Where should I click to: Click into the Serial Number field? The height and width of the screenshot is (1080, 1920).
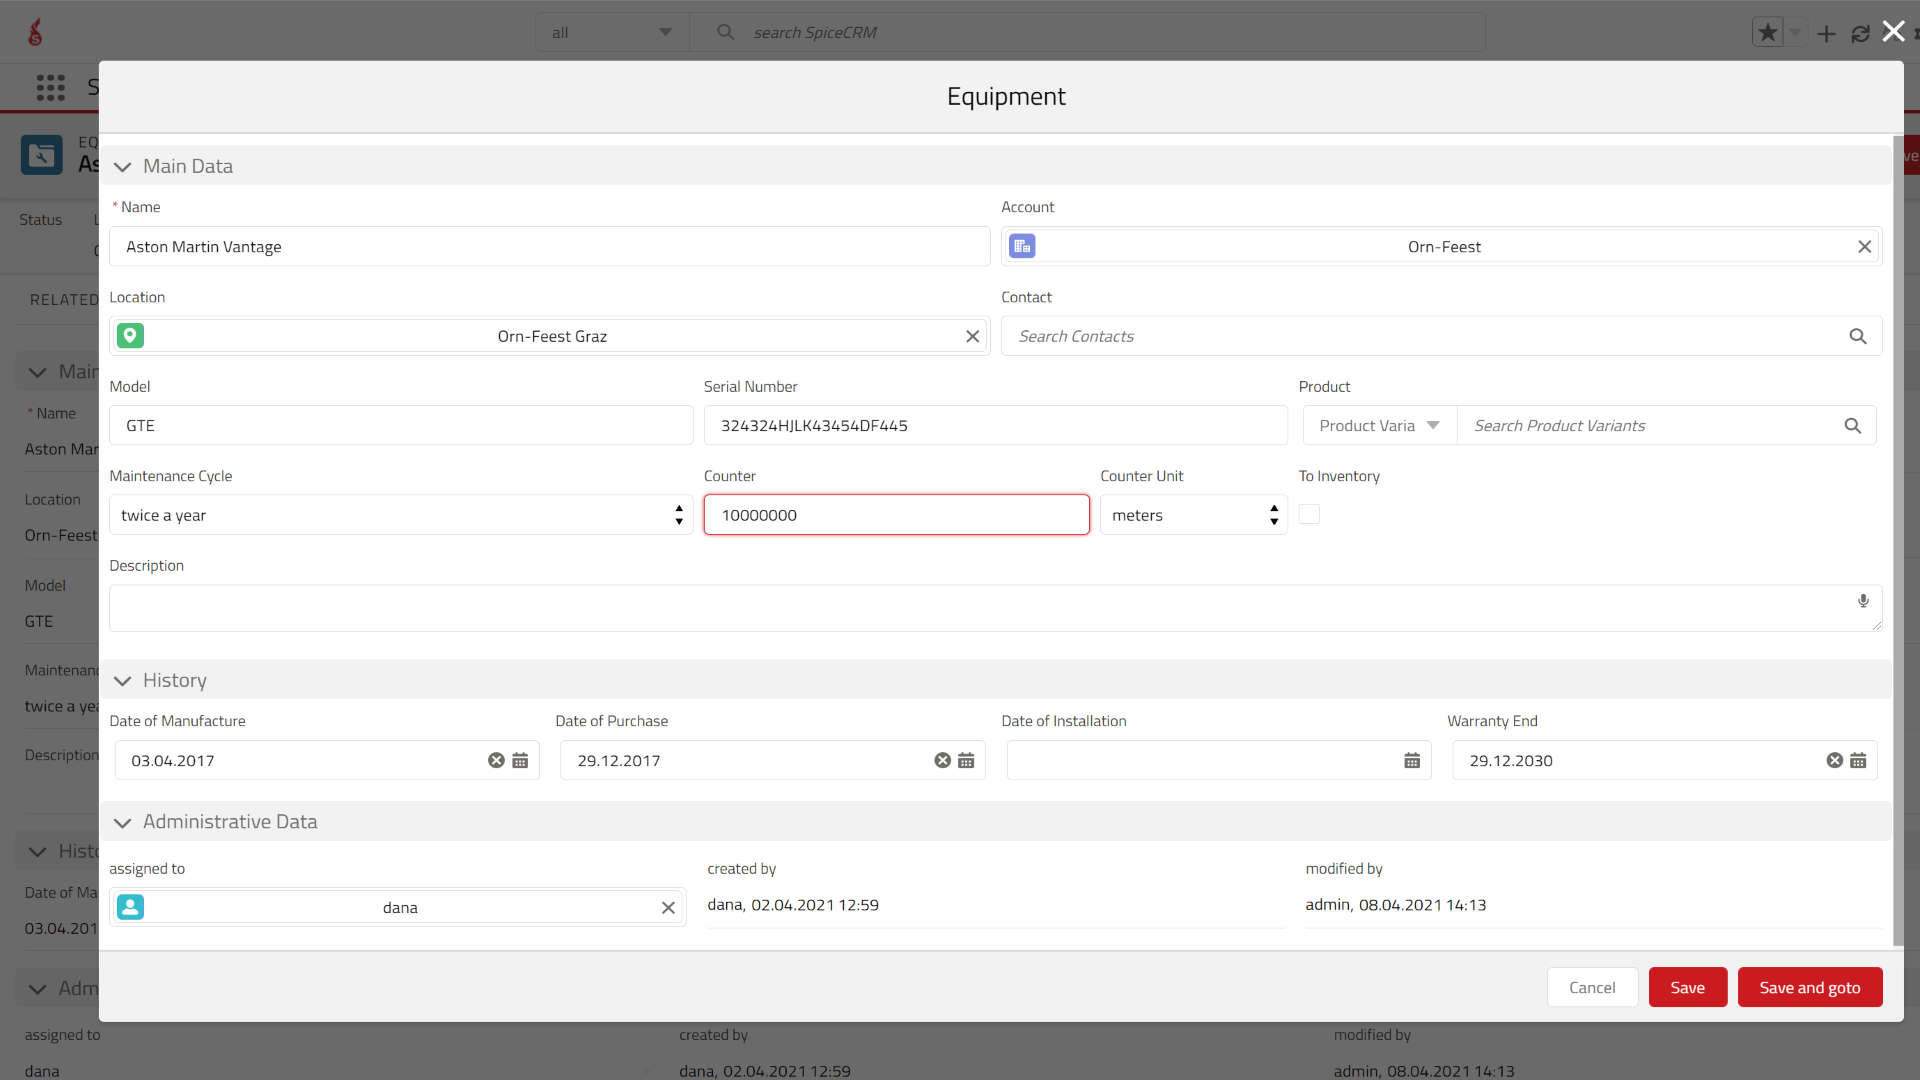(995, 426)
